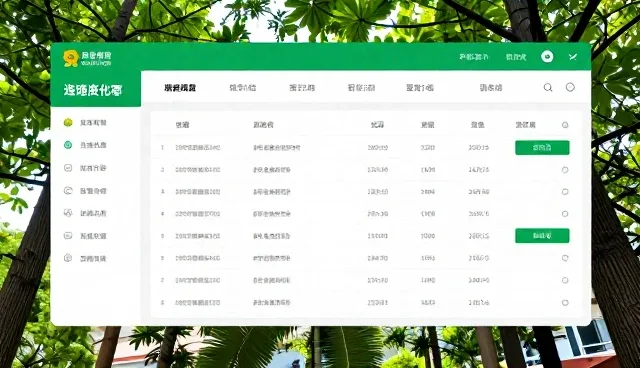This screenshot has height=368, width=640.
Task: Click row 1's third column numeric value
Action: (x=378, y=148)
